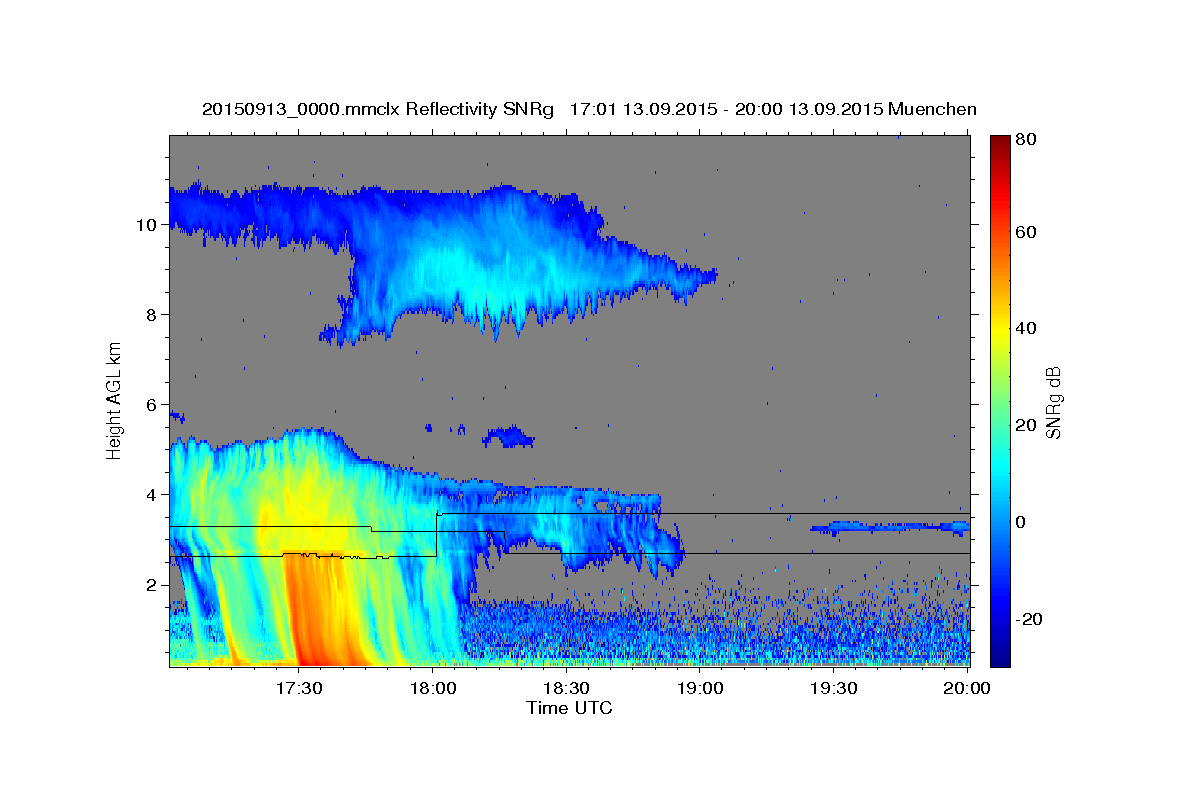Click the 18:00 time tick label

coord(433,688)
